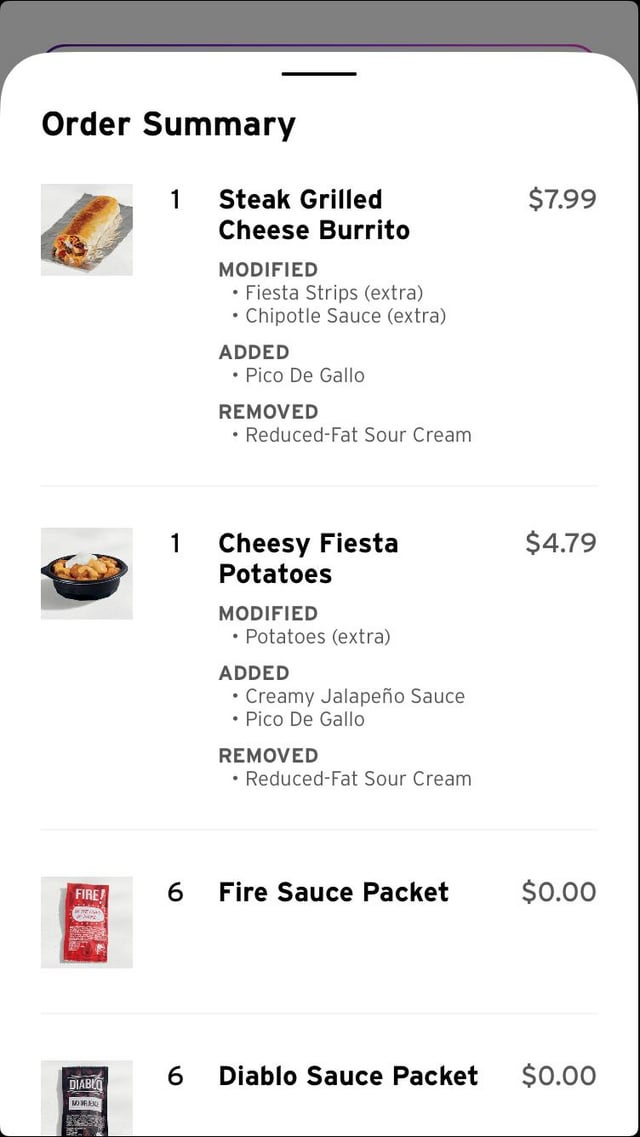Open Cheesy Fiesta Potatoes item title
This screenshot has width=640, height=1137.
tap(308, 558)
